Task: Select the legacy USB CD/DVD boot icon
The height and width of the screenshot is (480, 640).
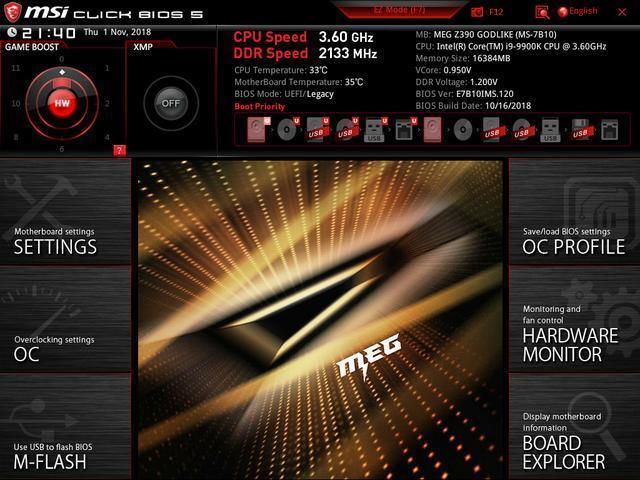Action: 522,129
